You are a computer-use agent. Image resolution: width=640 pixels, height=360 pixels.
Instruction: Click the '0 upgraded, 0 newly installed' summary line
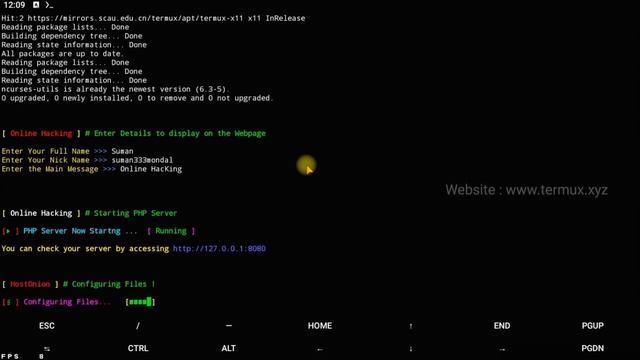137,98
